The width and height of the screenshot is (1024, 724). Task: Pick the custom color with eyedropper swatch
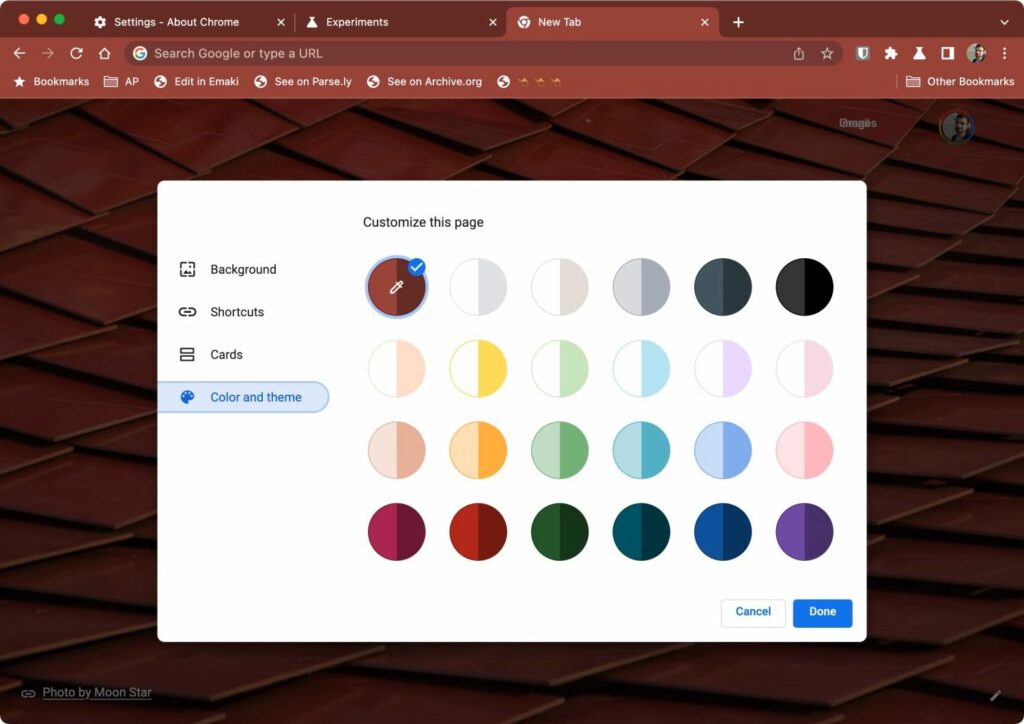pyautogui.click(x=396, y=287)
